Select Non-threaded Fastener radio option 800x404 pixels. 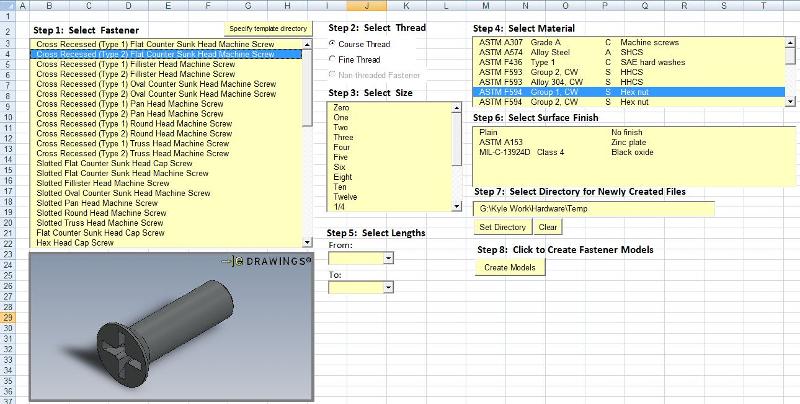[x=332, y=74]
